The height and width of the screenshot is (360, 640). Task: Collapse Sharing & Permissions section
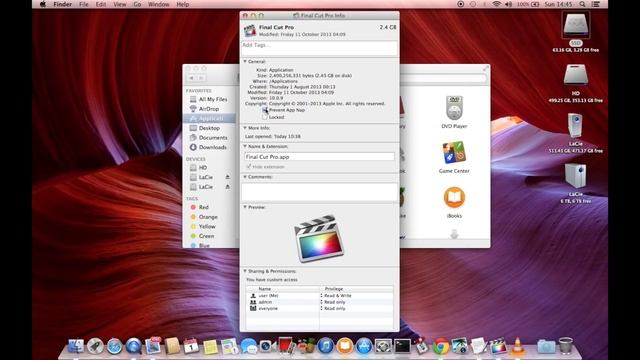point(245,271)
